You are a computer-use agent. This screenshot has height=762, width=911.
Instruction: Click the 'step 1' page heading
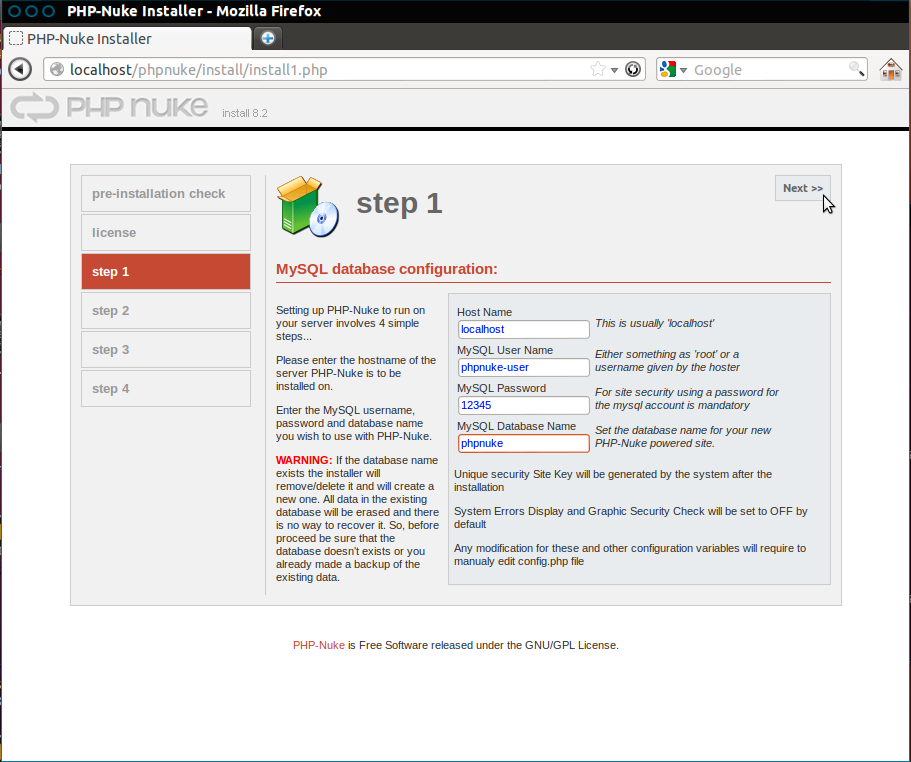coord(399,203)
